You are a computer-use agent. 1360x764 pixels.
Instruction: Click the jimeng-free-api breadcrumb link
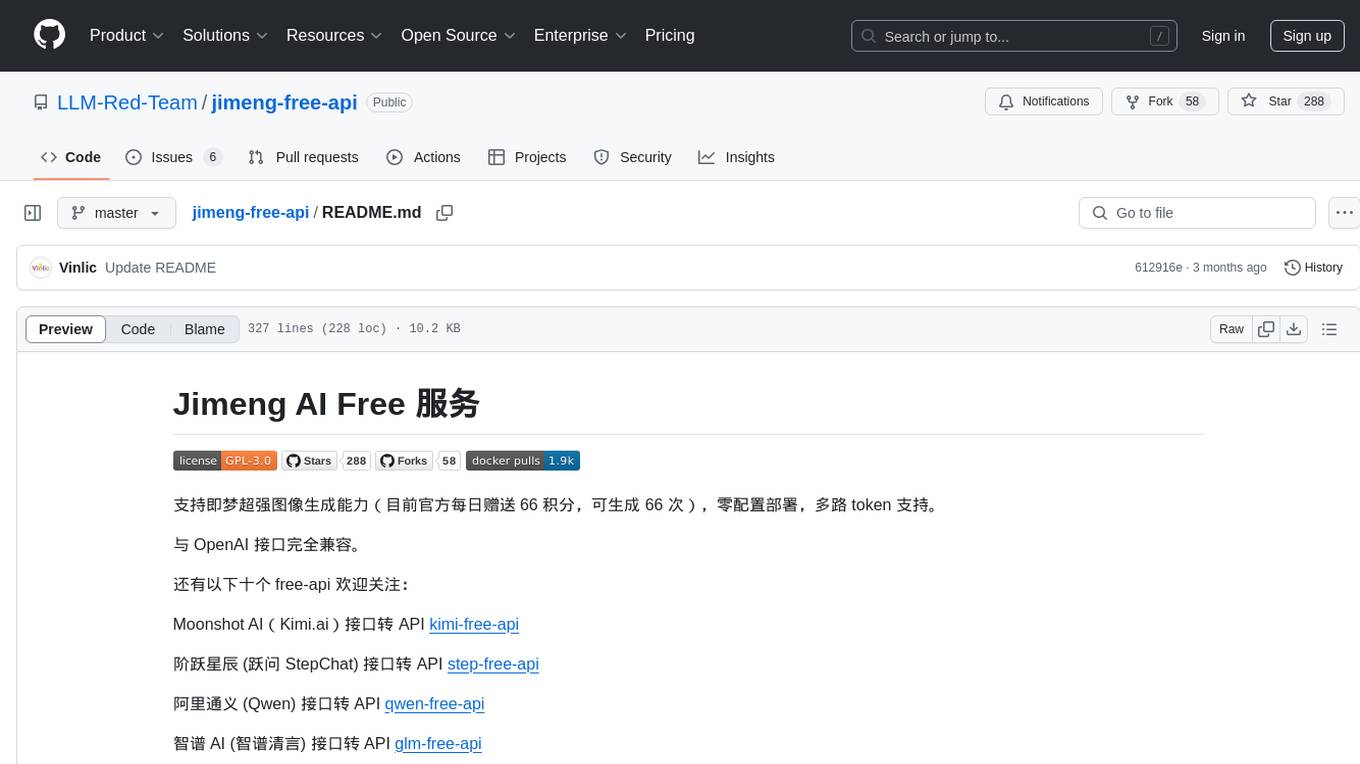coord(250,213)
